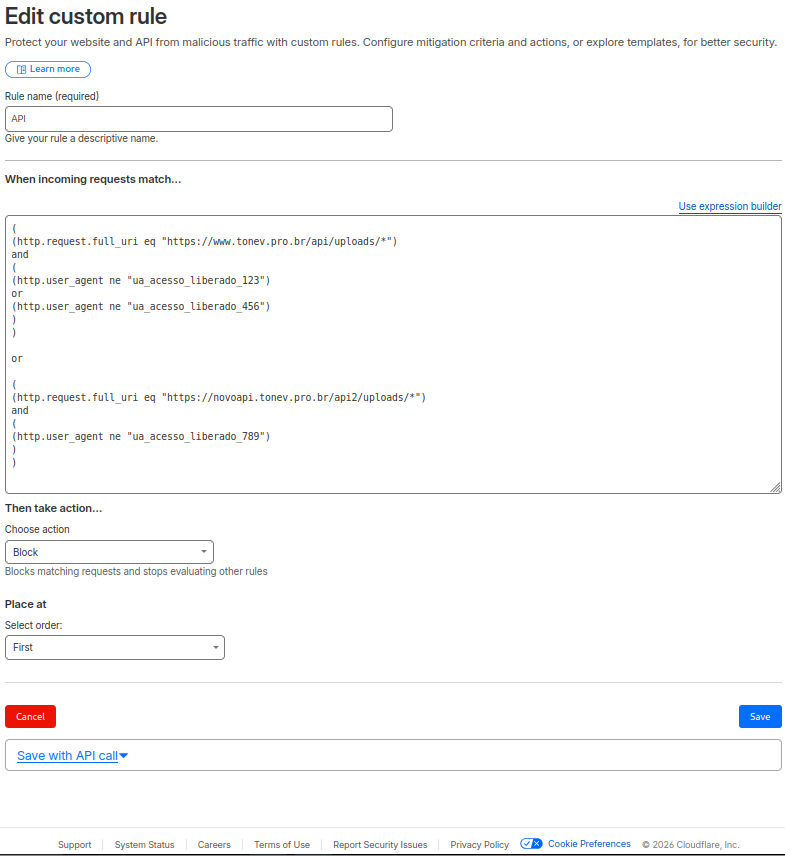View the Privacy Policy
This screenshot has height=856, width=785.
pyautogui.click(x=479, y=845)
